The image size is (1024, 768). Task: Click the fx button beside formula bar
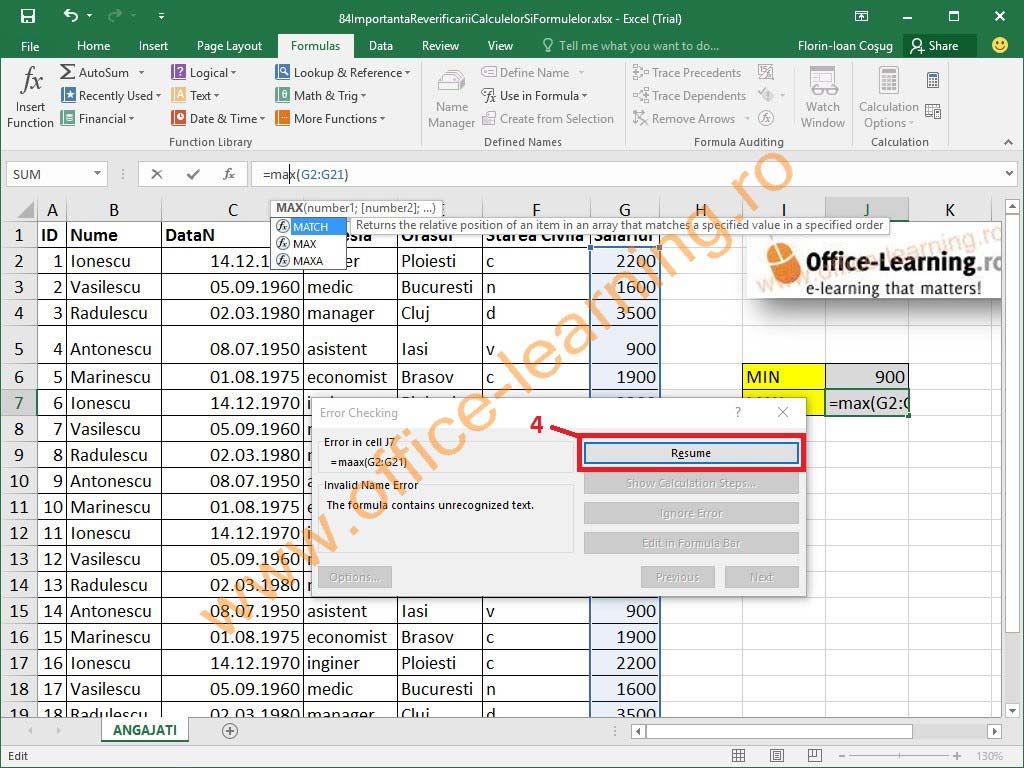(x=229, y=174)
